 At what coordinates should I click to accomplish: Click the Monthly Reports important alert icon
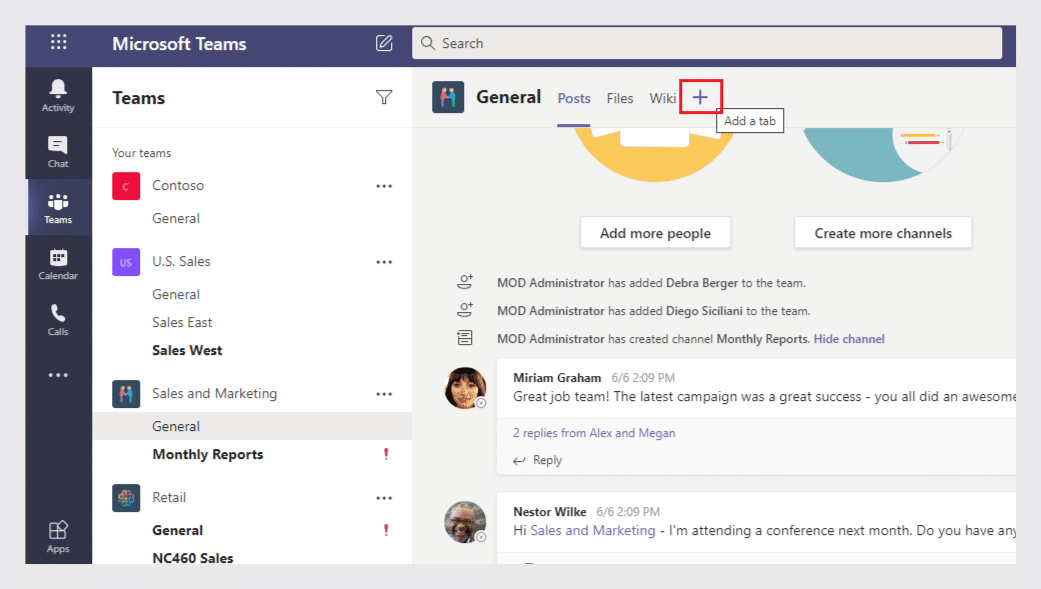pyautogui.click(x=386, y=454)
